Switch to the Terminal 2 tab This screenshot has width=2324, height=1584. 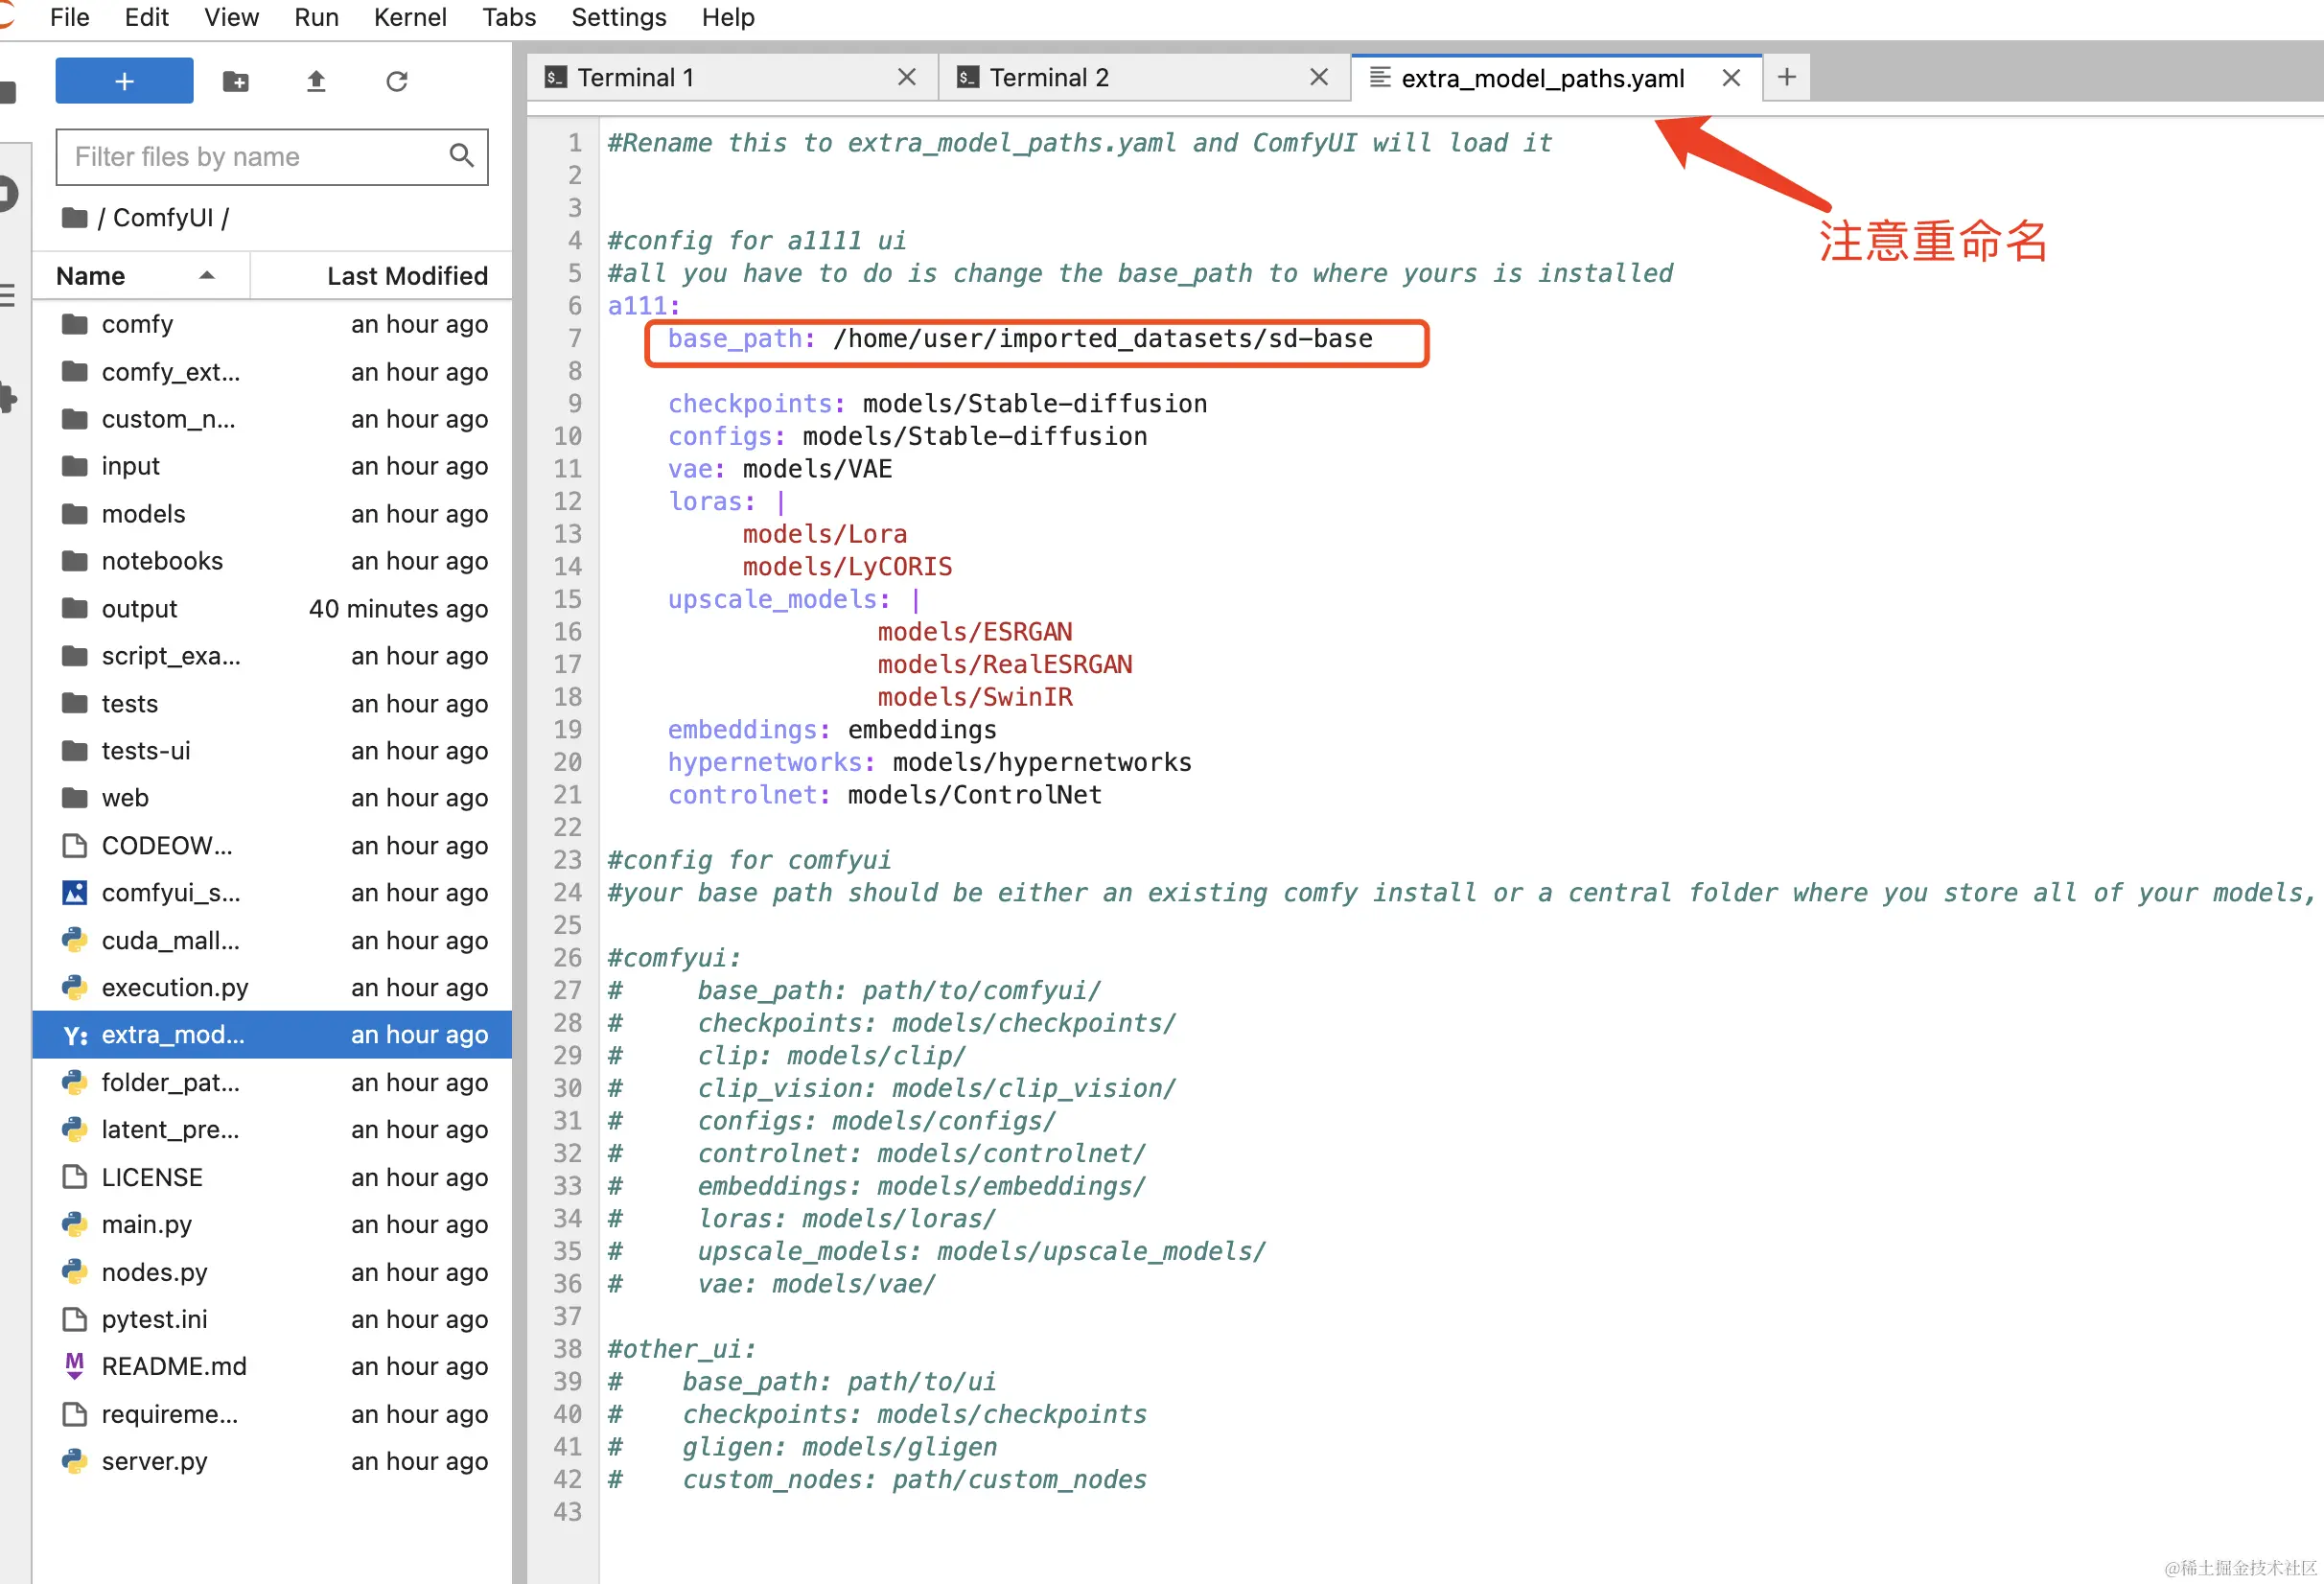pyautogui.click(x=1048, y=77)
